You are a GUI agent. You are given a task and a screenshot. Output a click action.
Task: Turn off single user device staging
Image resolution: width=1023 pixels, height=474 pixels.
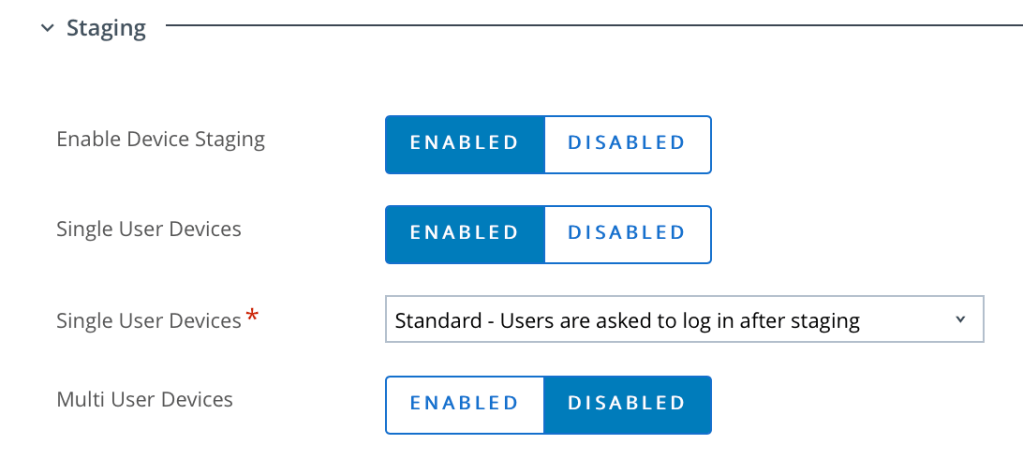point(627,233)
